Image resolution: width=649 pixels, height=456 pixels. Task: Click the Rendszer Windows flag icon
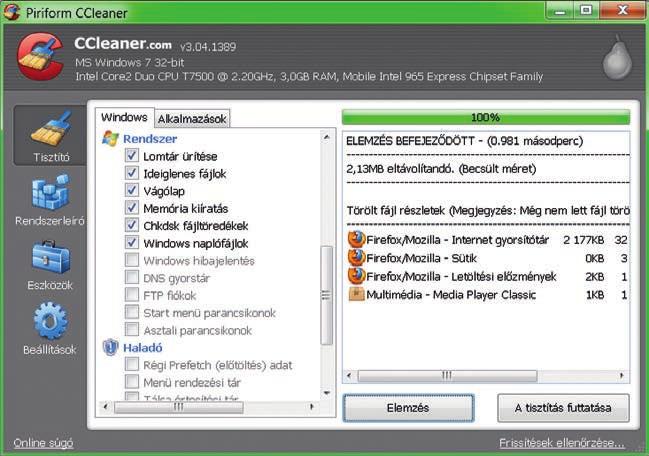[110, 139]
